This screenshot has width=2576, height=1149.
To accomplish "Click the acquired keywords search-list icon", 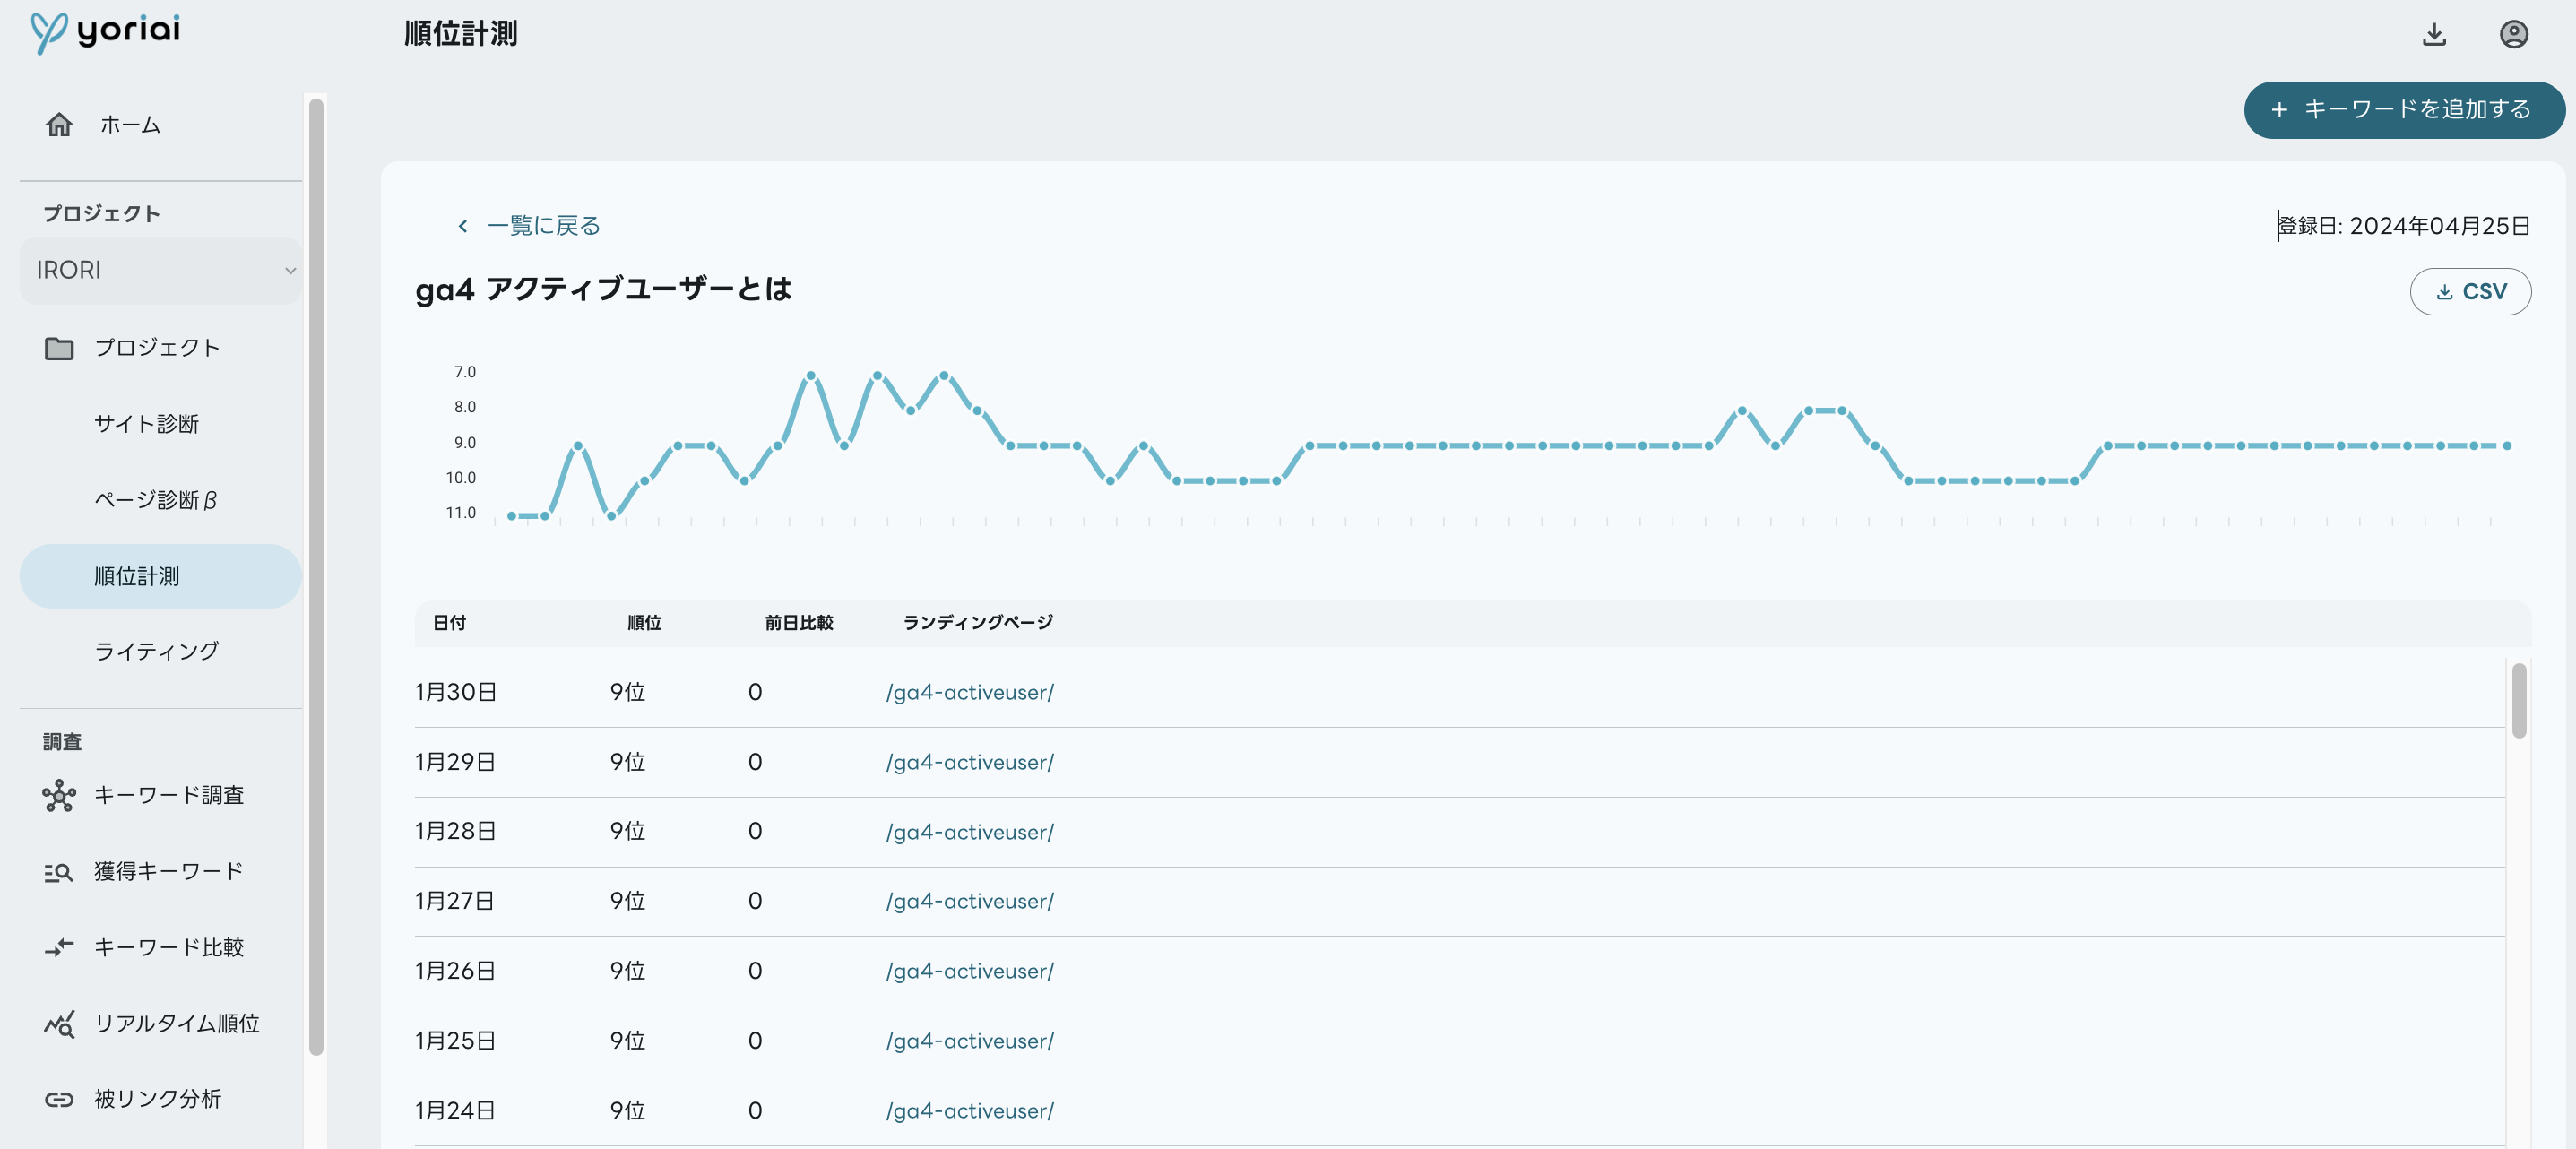I will [59, 872].
